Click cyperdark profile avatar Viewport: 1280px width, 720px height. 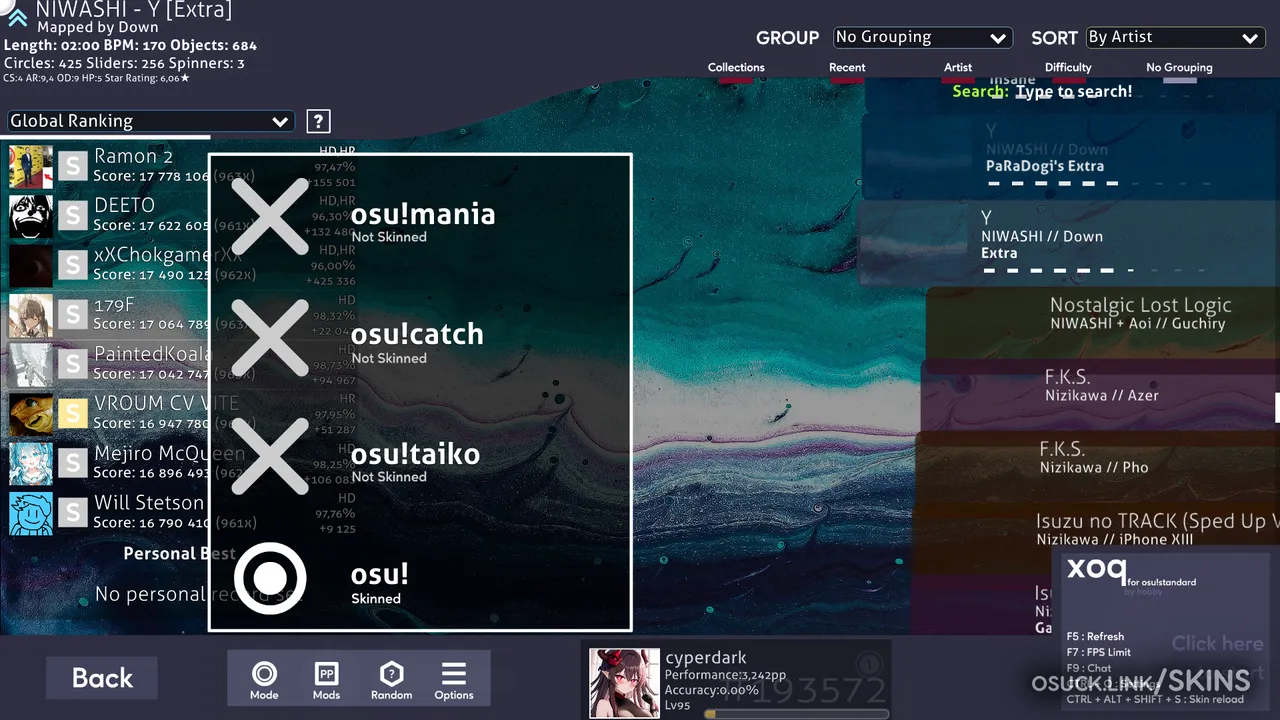624,683
